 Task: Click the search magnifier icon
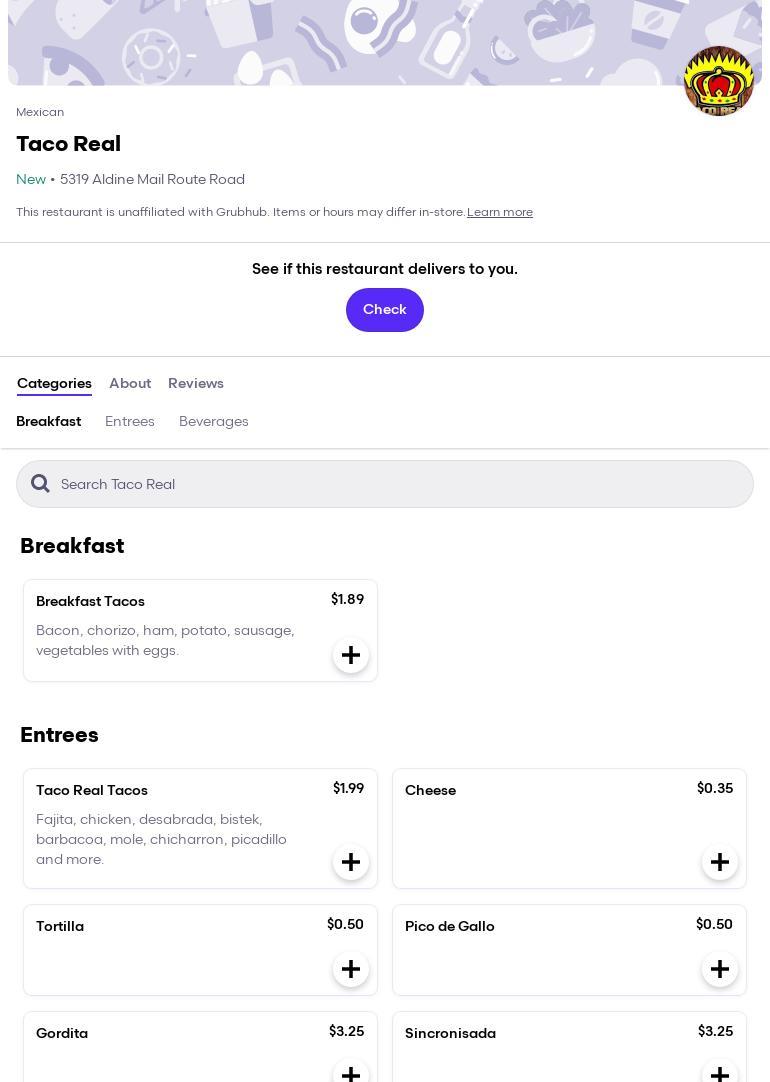[41, 484]
